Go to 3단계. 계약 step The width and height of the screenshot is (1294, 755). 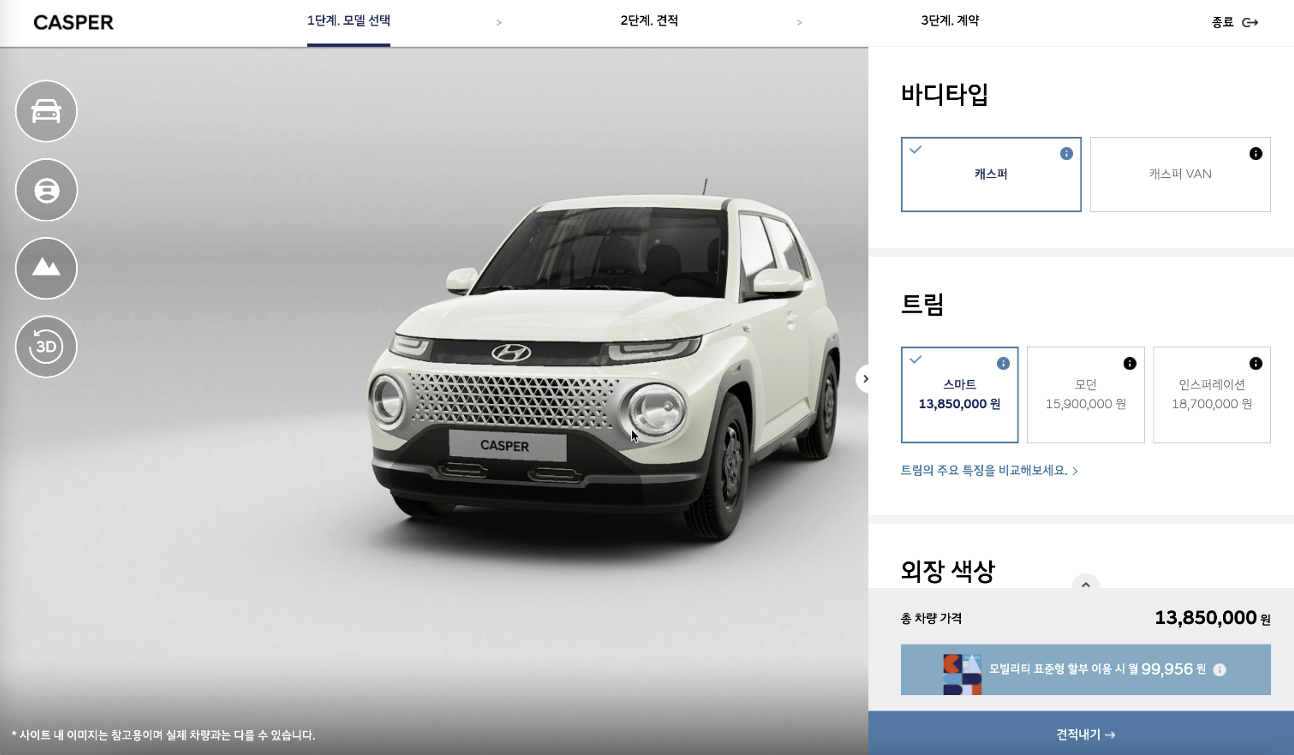coord(950,21)
